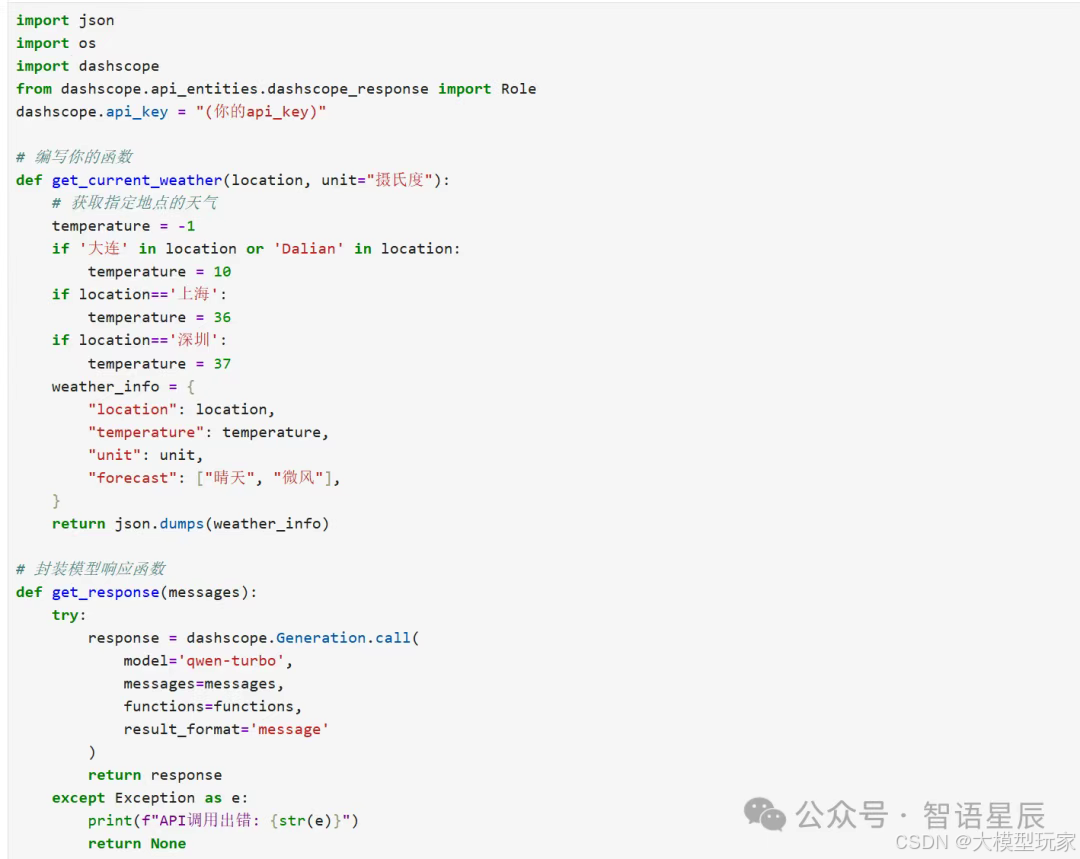Click the dictionary key "forecast"
Image resolution: width=1080 pixels, height=859 pixels.
coord(132,478)
